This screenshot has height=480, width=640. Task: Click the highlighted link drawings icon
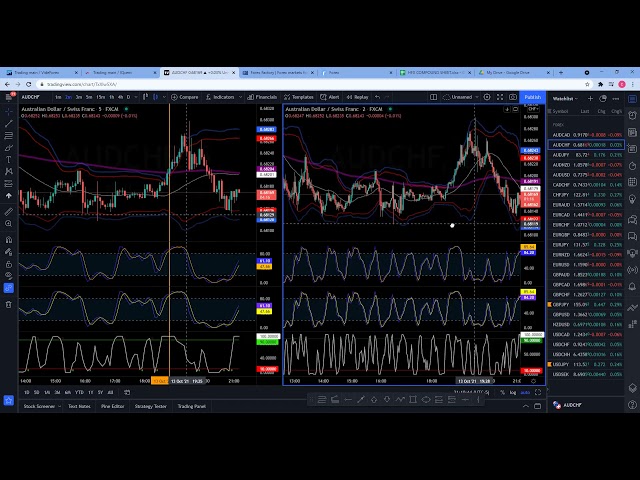coord(9,288)
